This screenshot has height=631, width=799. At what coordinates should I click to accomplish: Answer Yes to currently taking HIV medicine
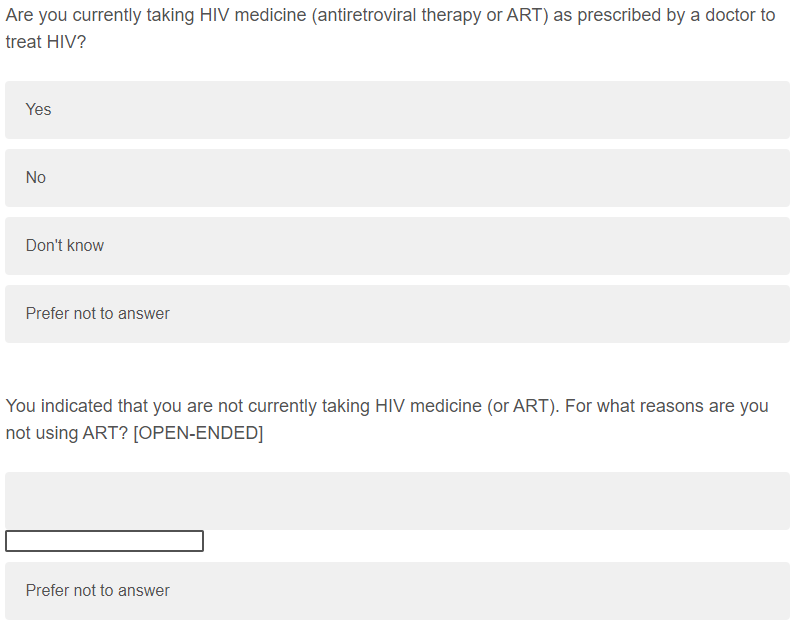[x=397, y=110]
